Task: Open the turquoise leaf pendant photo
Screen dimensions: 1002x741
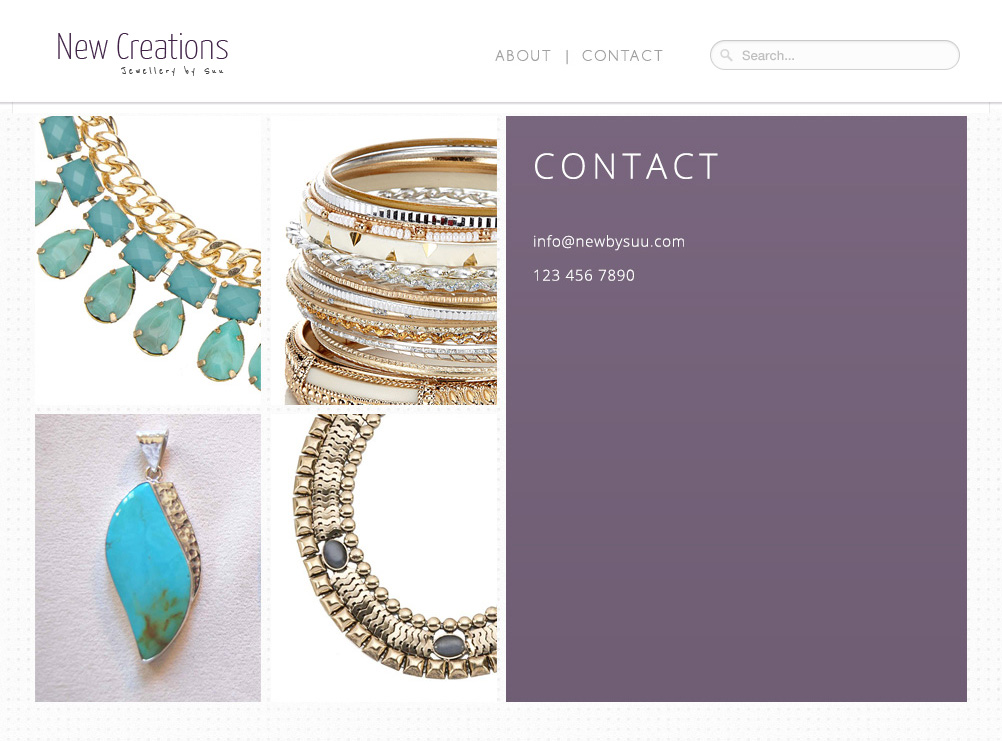Action: [x=148, y=558]
